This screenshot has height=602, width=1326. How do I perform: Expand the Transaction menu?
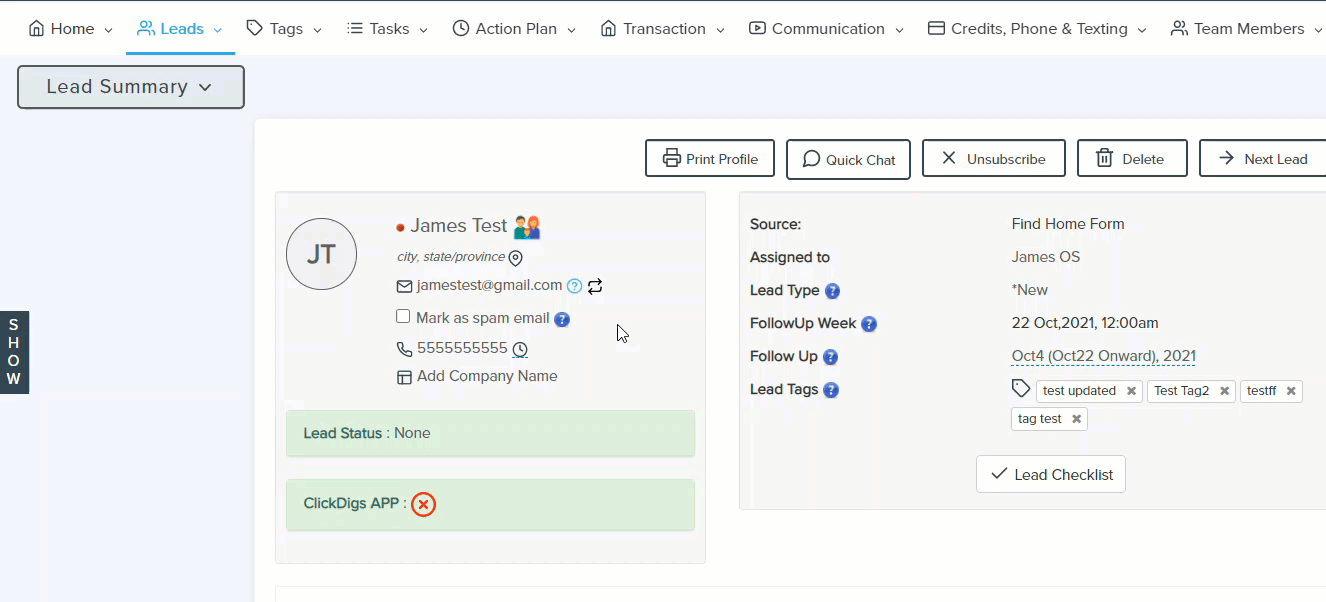pos(664,29)
